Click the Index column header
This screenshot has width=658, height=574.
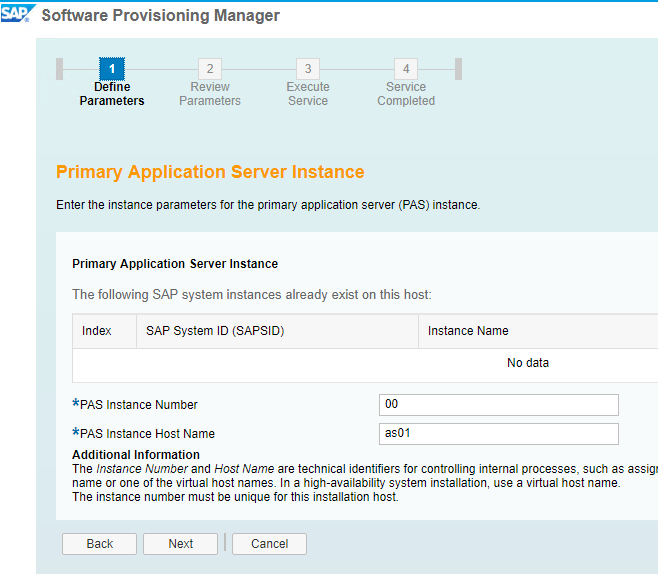(104, 331)
